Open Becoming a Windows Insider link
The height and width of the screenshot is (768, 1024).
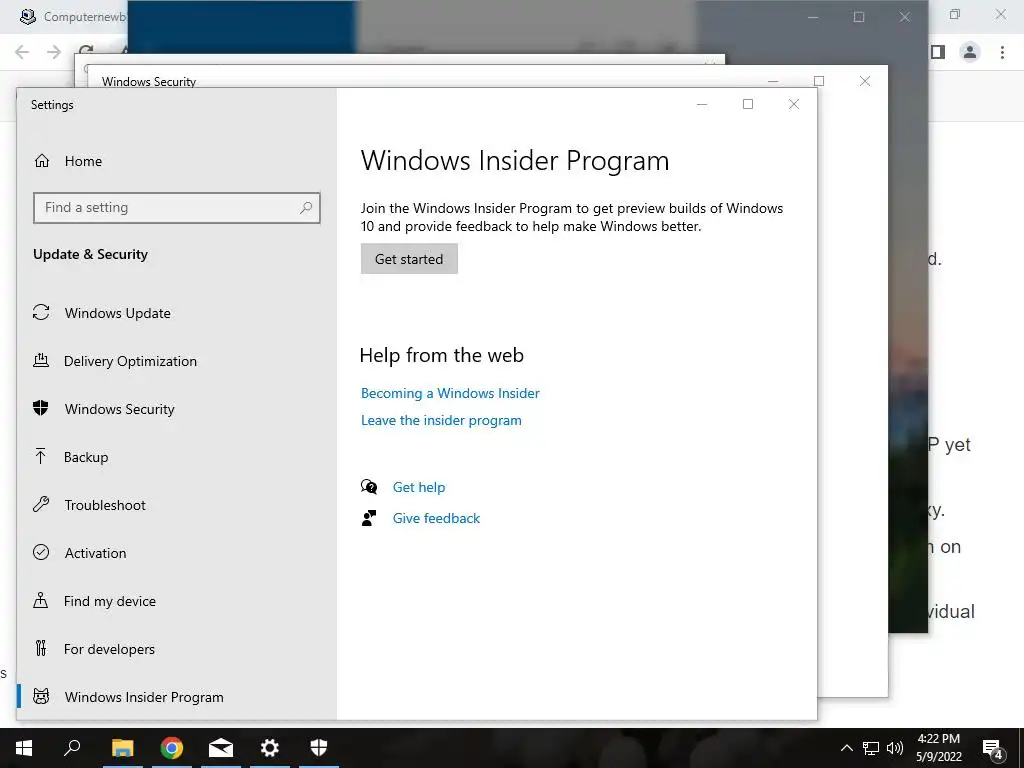point(450,393)
